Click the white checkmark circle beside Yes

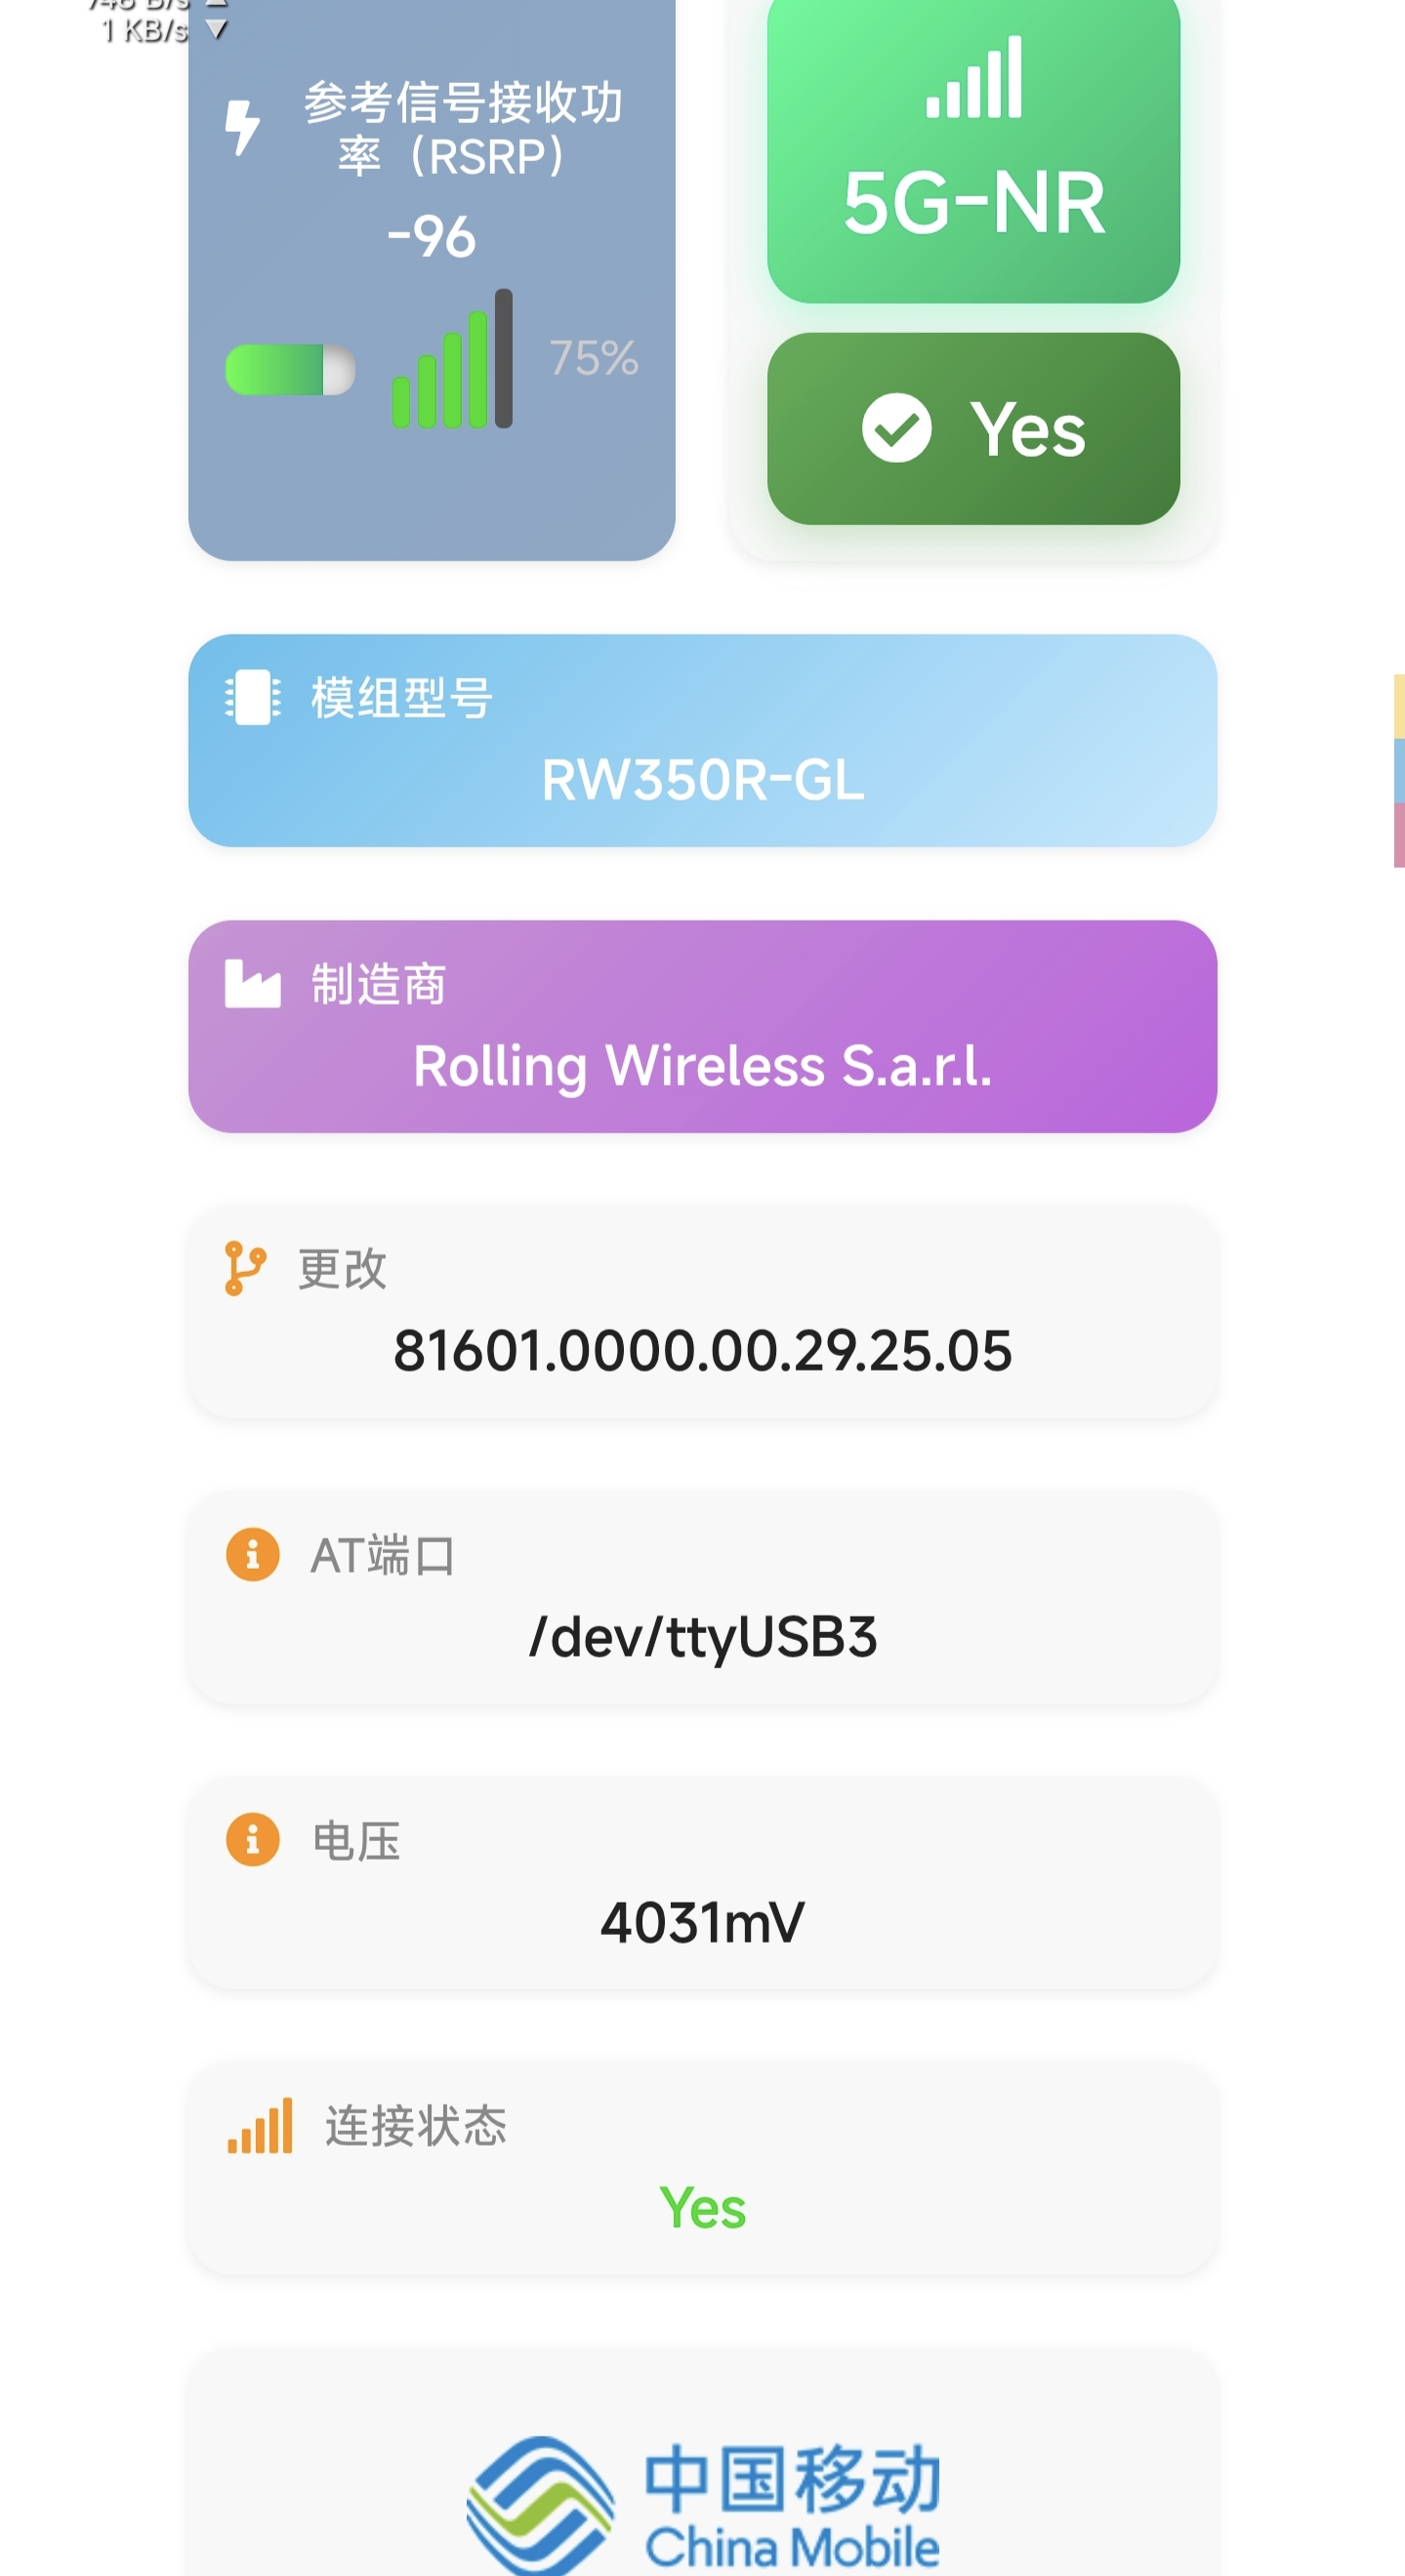[x=896, y=428]
